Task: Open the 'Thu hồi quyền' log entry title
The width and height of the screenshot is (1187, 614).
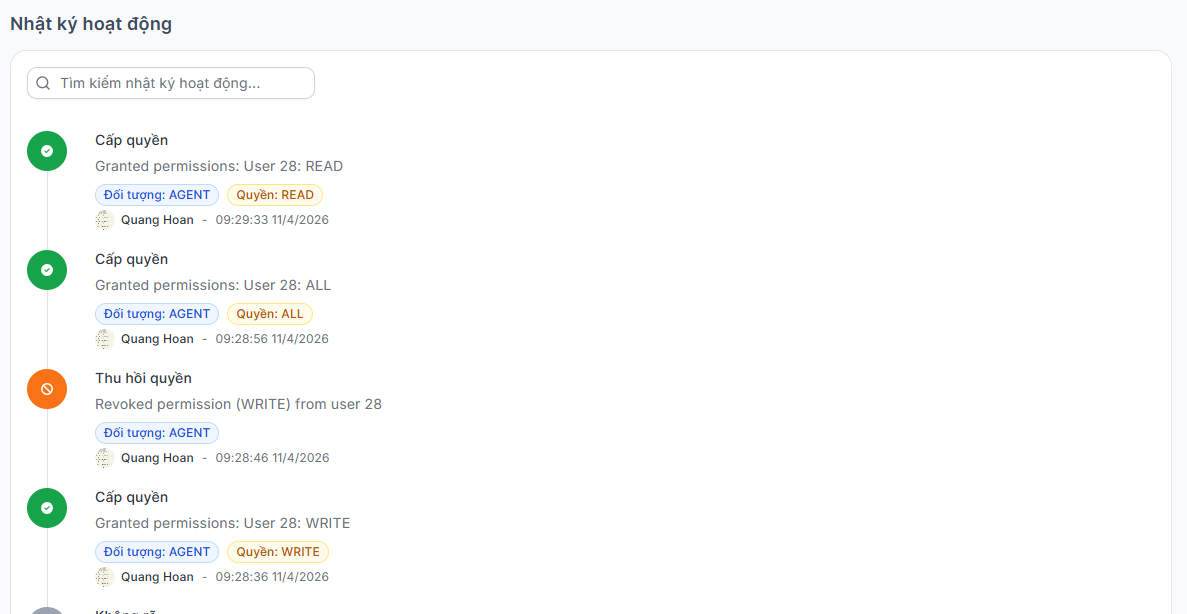Action: tap(143, 379)
